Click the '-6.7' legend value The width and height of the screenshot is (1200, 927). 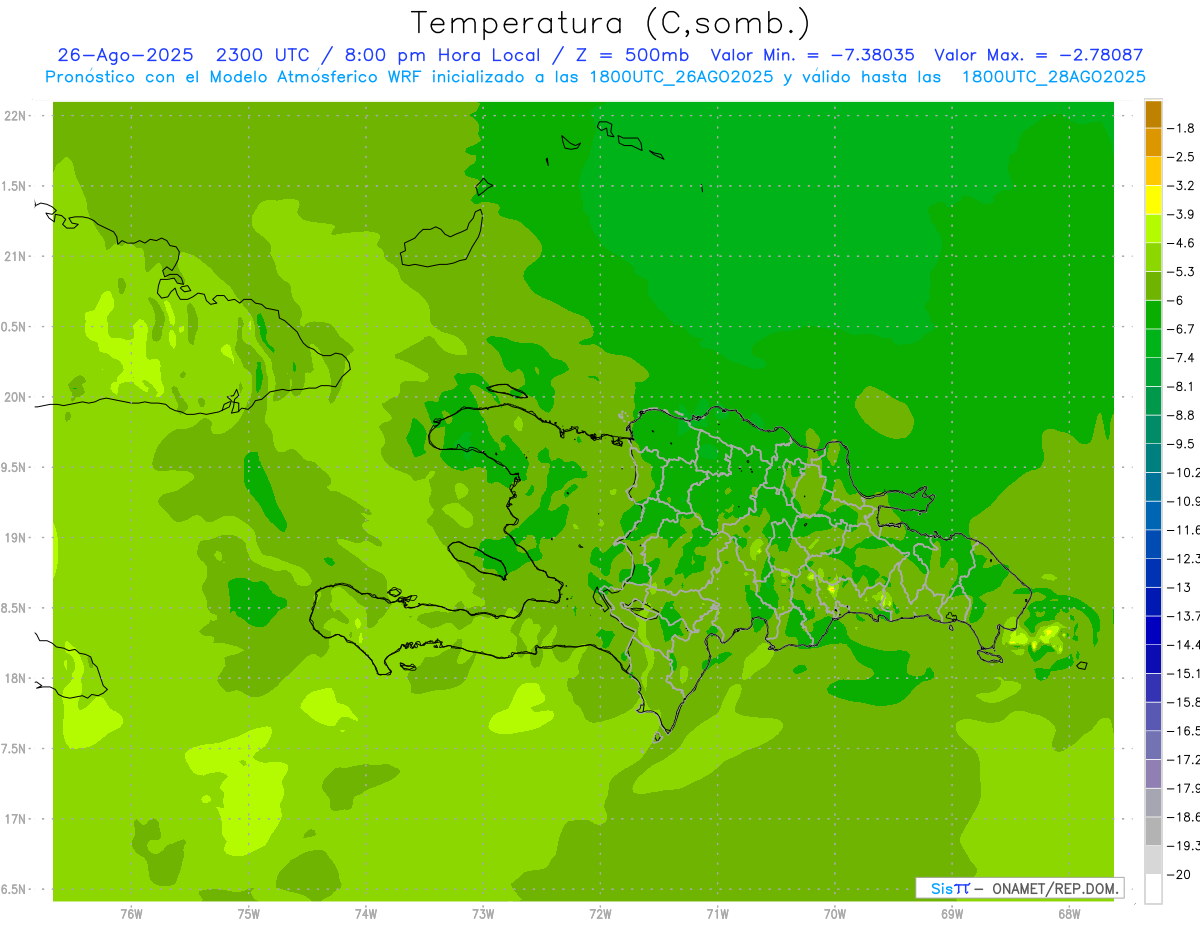[x=1181, y=329]
